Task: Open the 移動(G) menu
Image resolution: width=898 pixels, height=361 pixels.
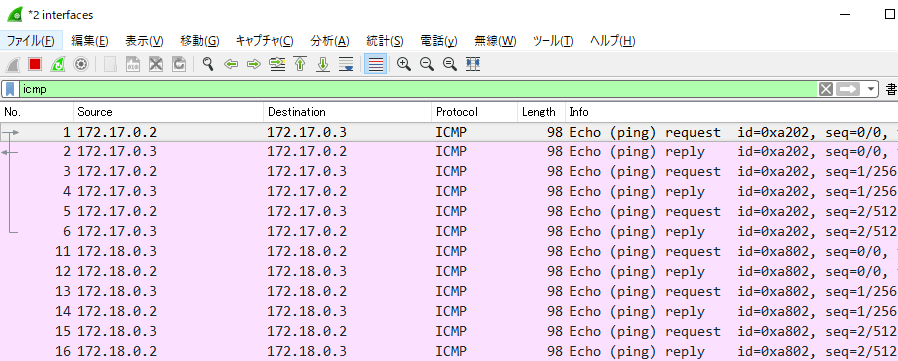Action: point(200,41)
